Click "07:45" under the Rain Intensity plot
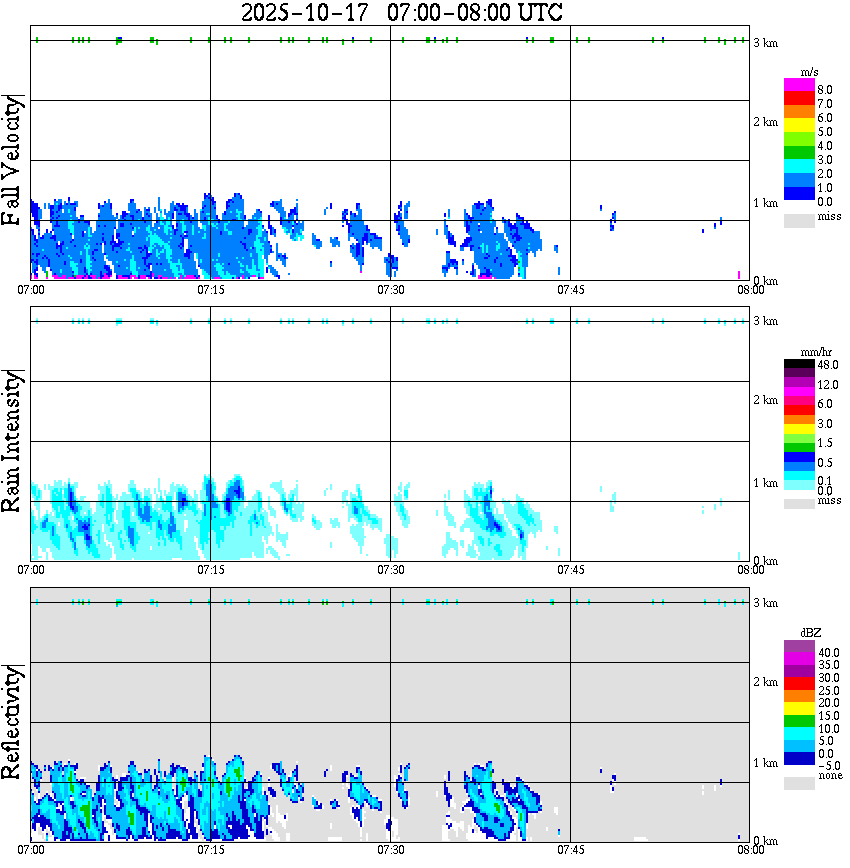850x868 pixels. tap(571, 570)
